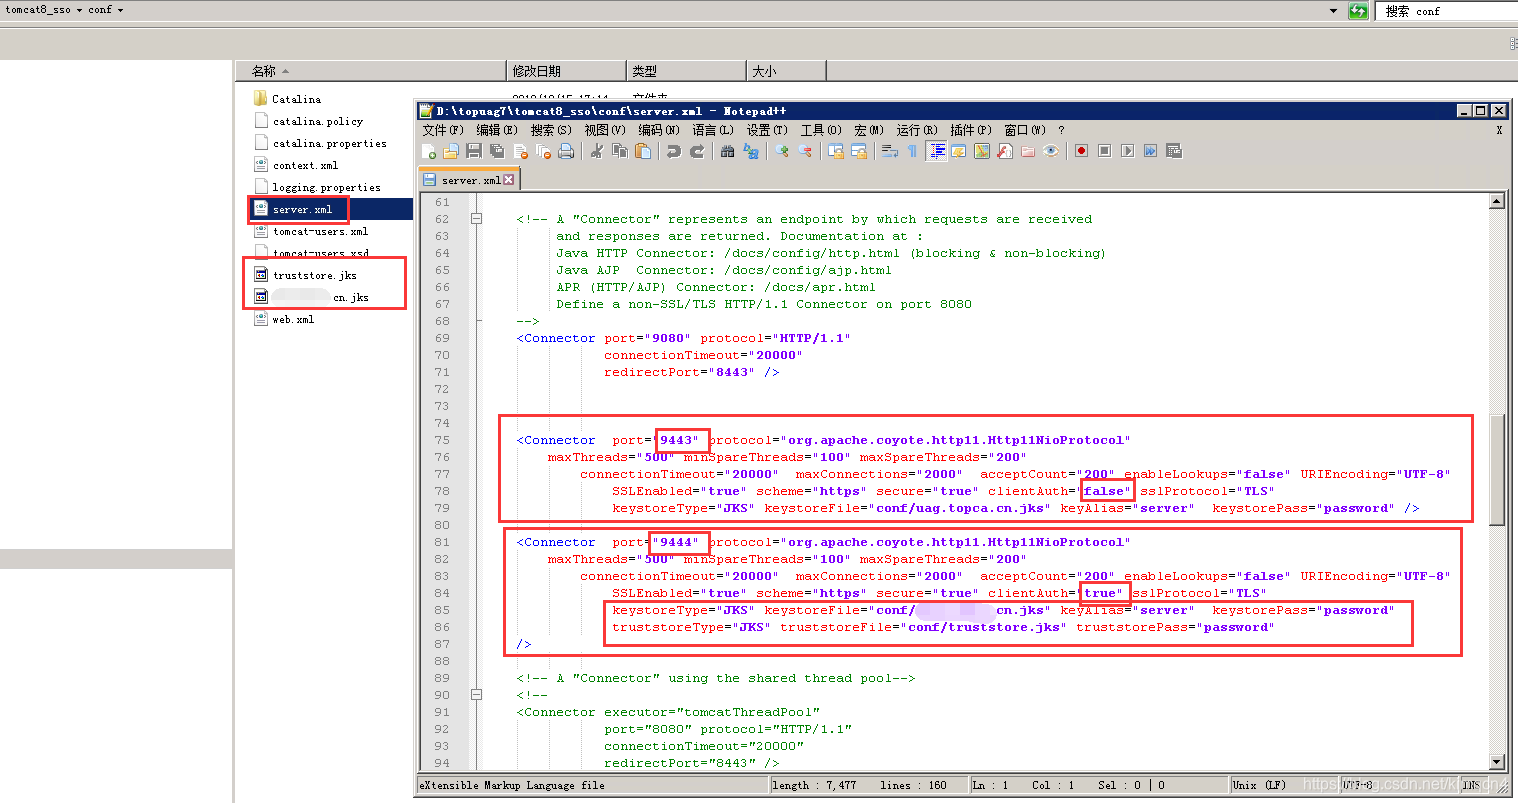1518x803 pixels.
Task: Click the editor scrollbar up arrow
Action: tap(1497, 201)
